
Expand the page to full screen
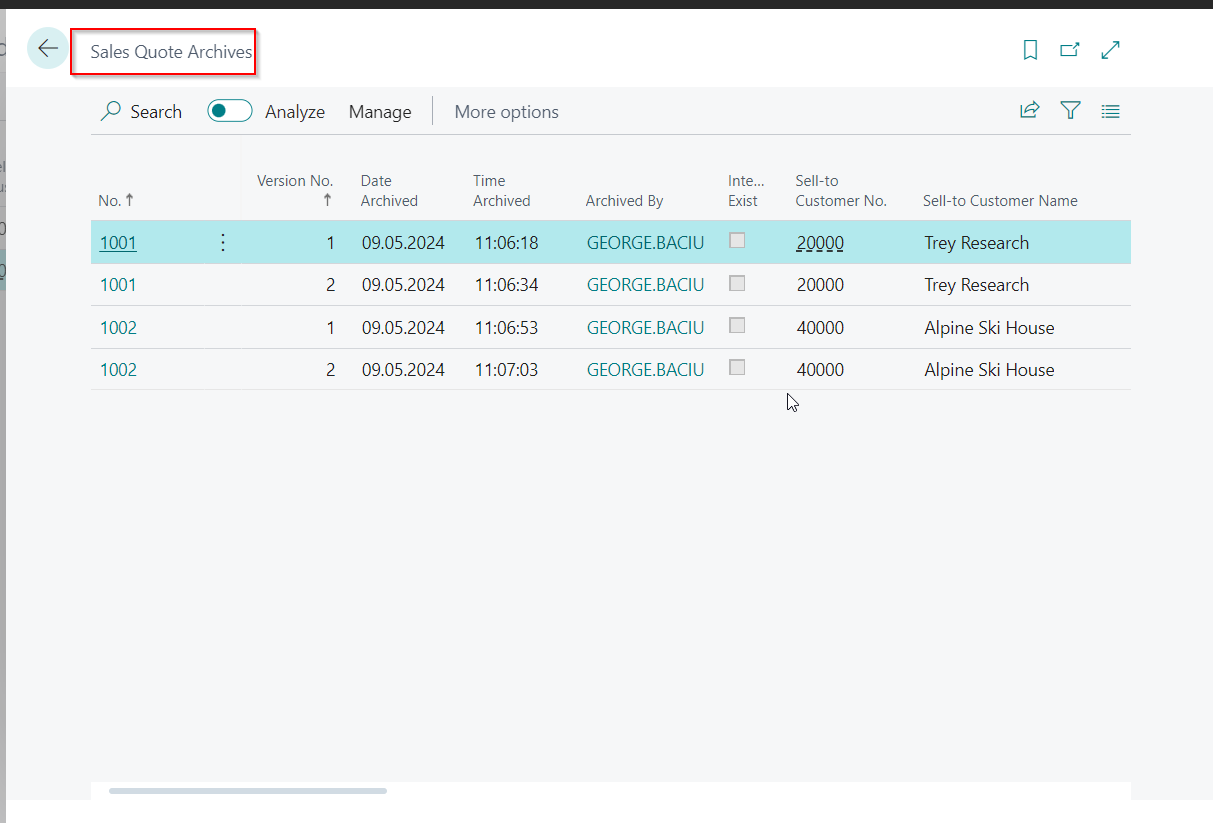[1110, 50]
